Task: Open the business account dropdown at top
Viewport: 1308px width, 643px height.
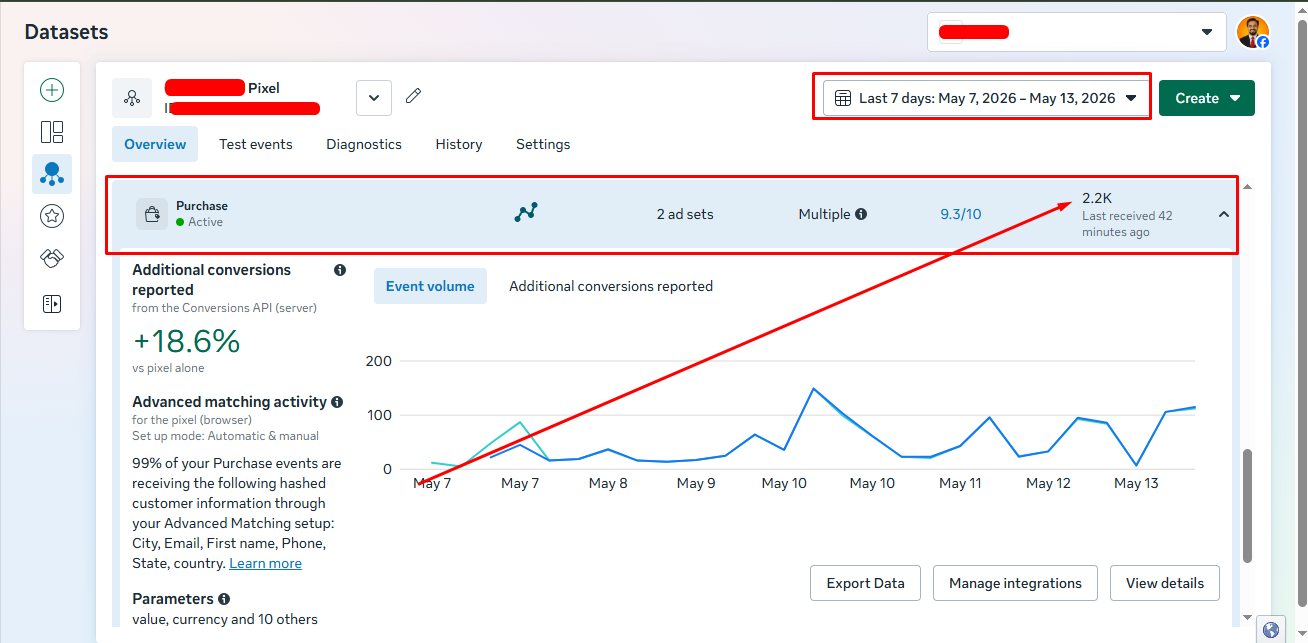Action: [x=1077, y=32]
